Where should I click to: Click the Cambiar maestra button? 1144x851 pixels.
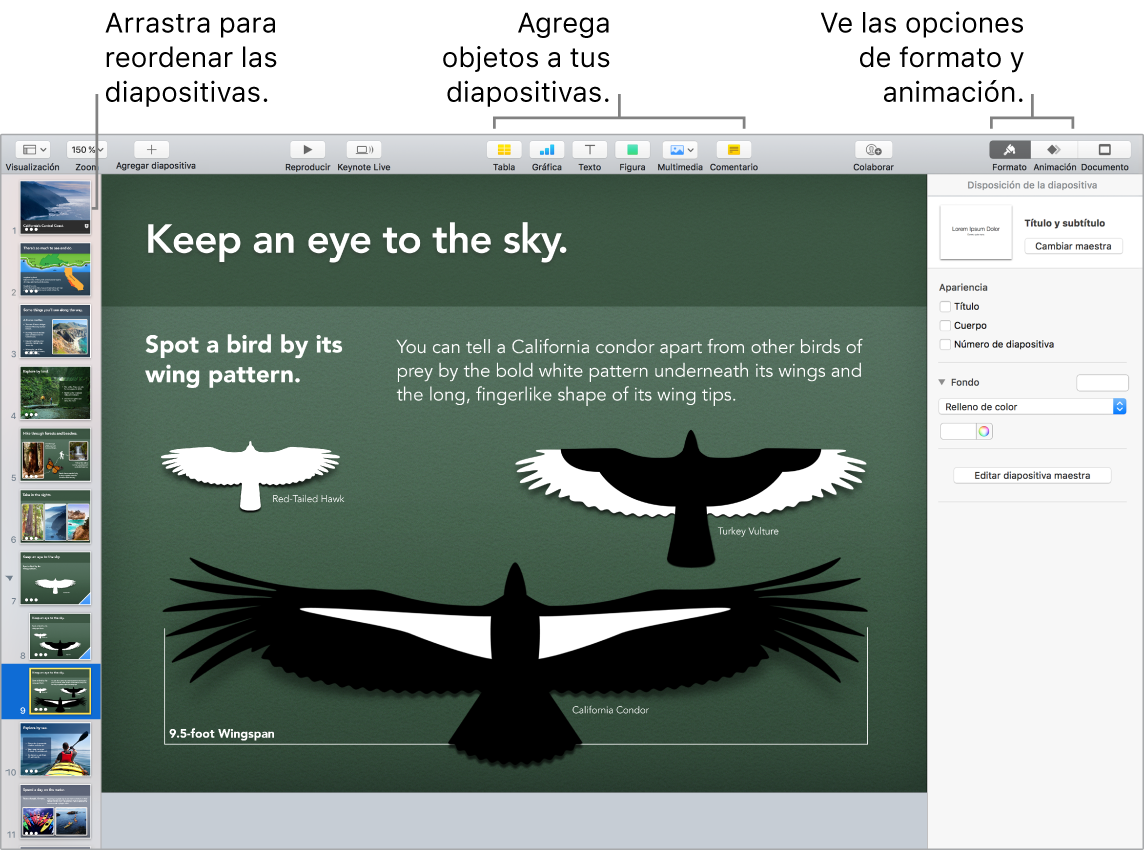(x=1073, y=245)
